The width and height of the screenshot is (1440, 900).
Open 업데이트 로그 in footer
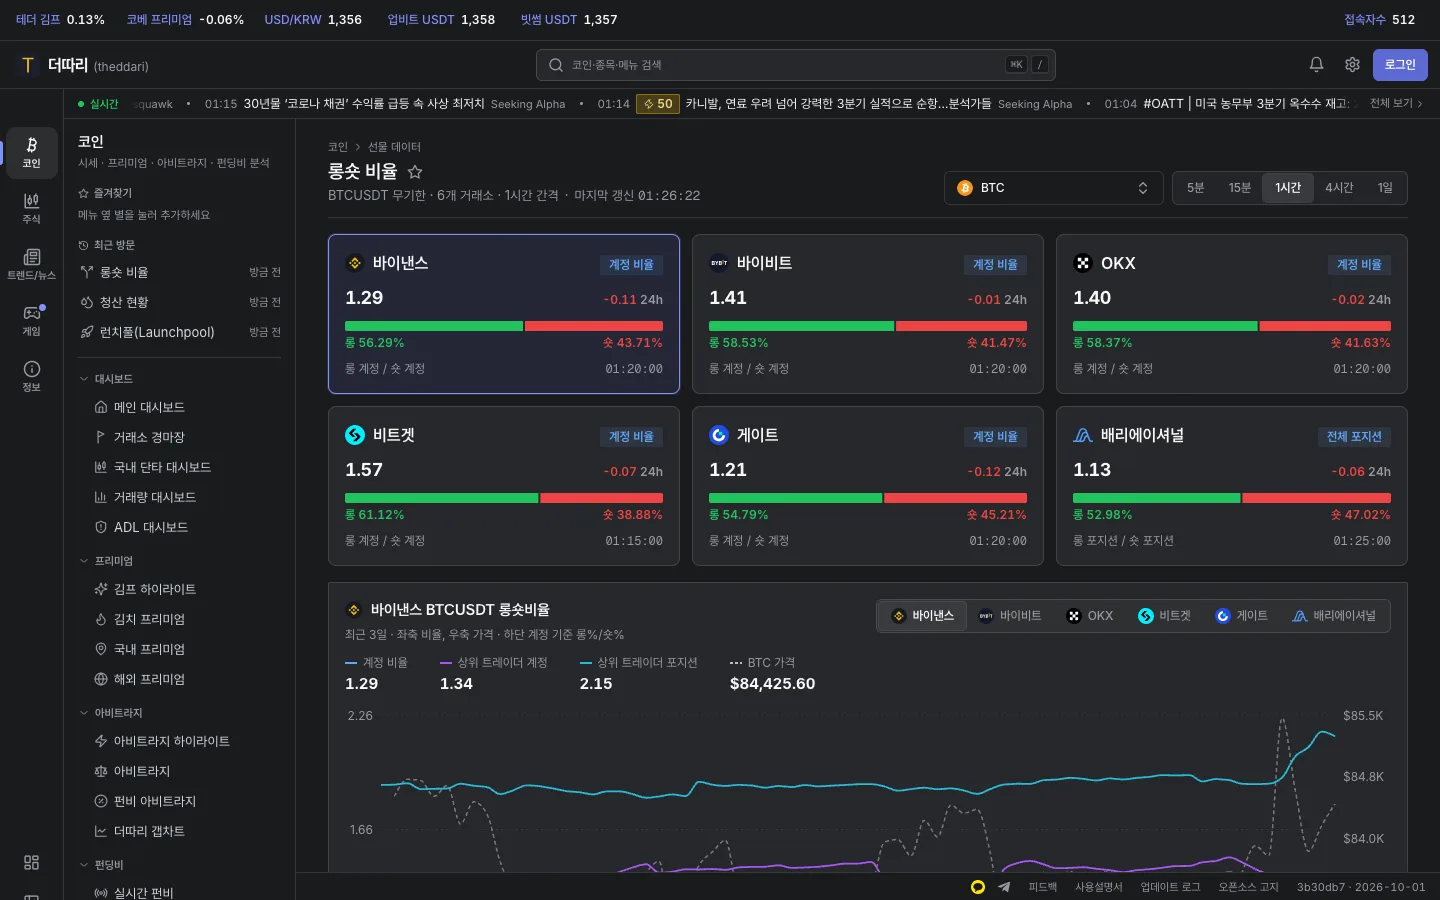[1171, 887]
